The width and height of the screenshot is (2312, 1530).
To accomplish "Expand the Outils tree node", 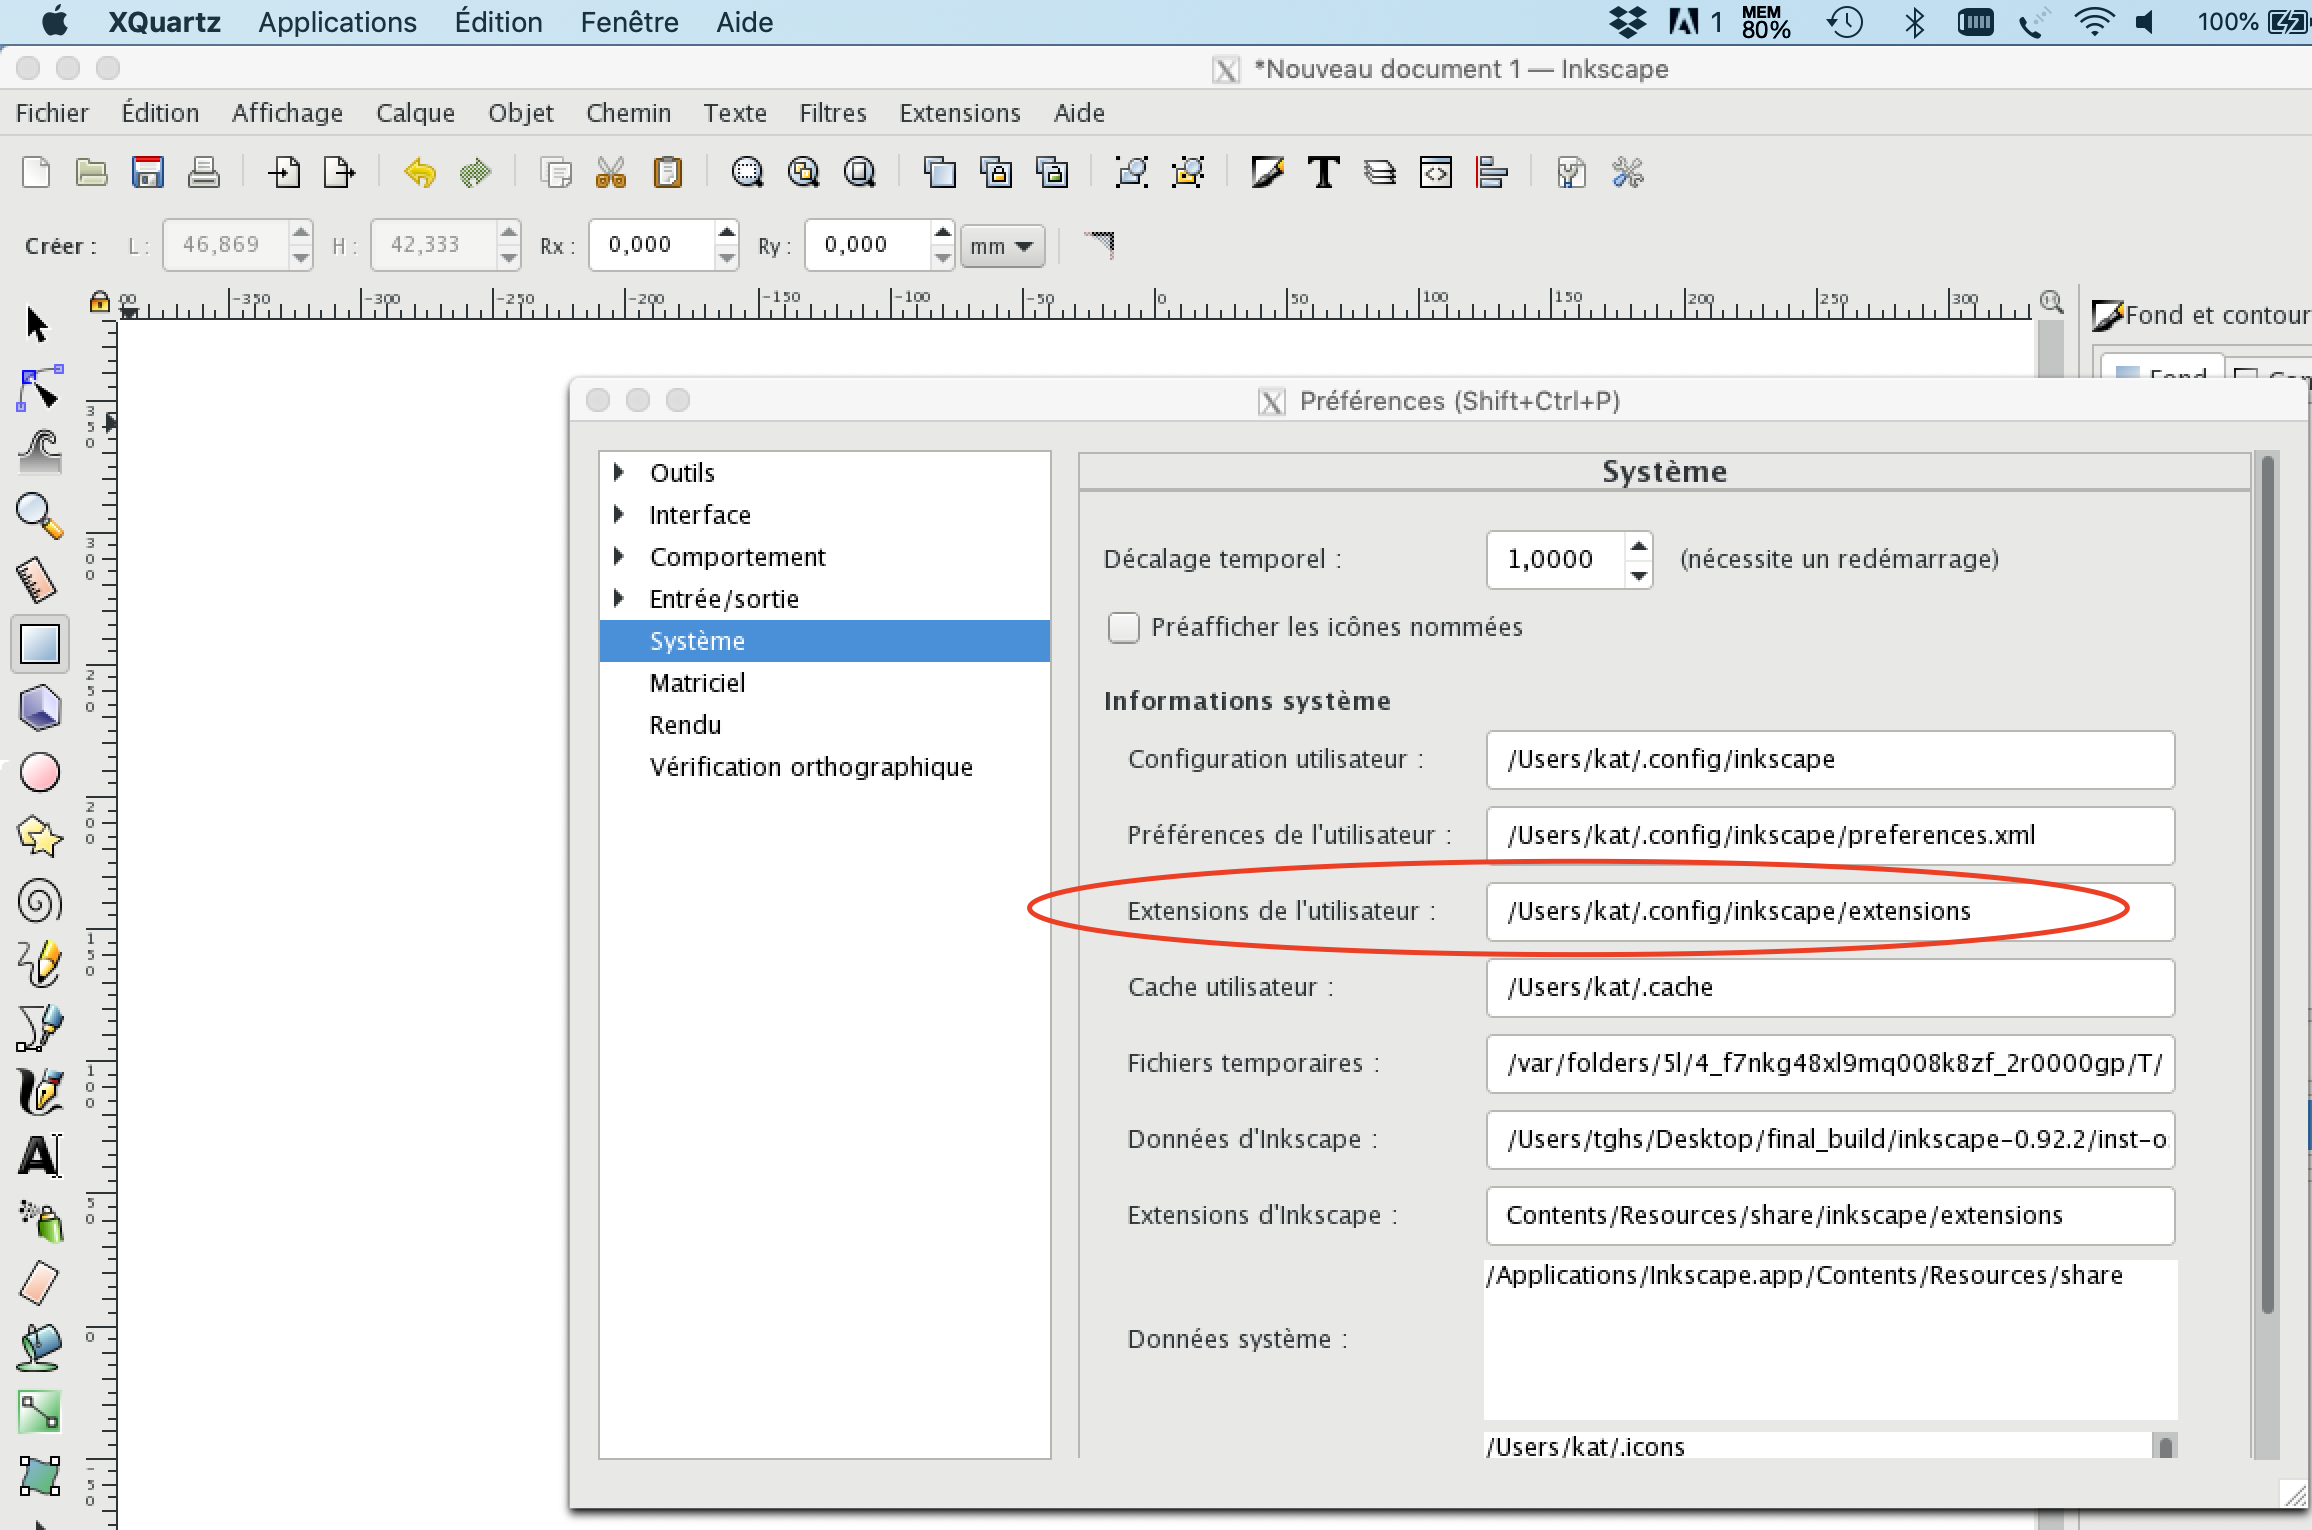I will pos(619,472).
